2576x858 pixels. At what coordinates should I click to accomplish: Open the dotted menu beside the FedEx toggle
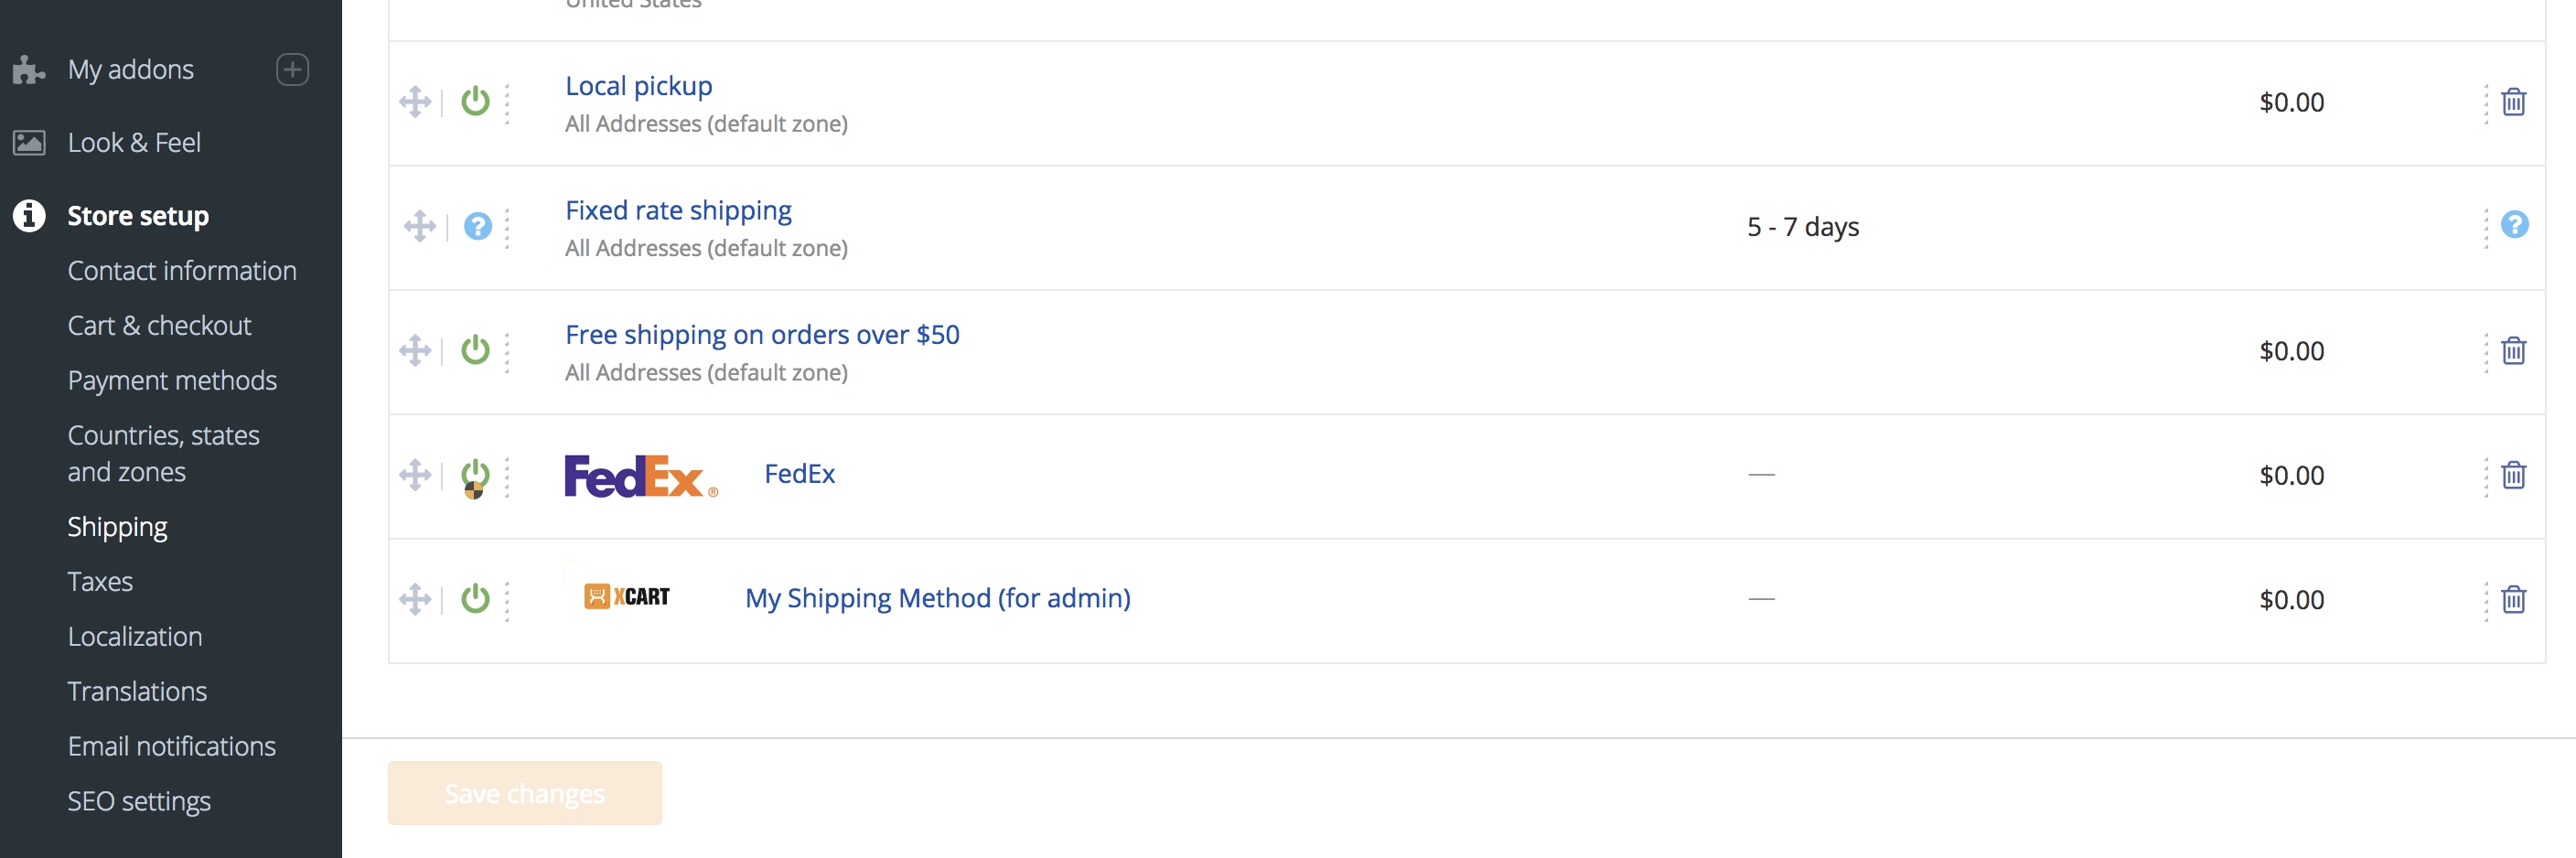tap(508, 475)
